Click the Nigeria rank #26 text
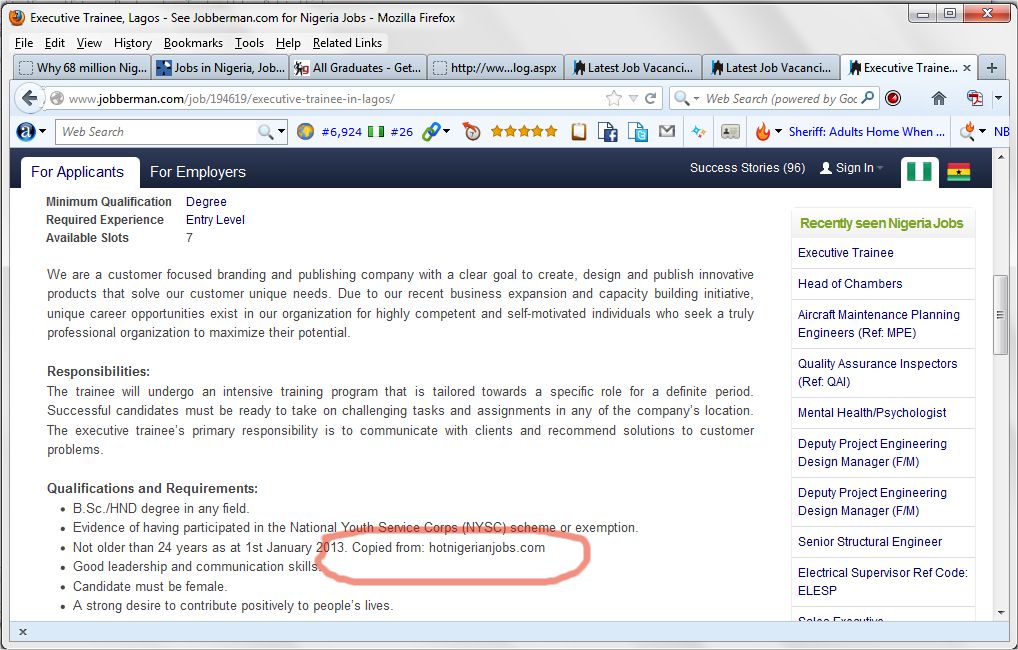 pos(402,132)
